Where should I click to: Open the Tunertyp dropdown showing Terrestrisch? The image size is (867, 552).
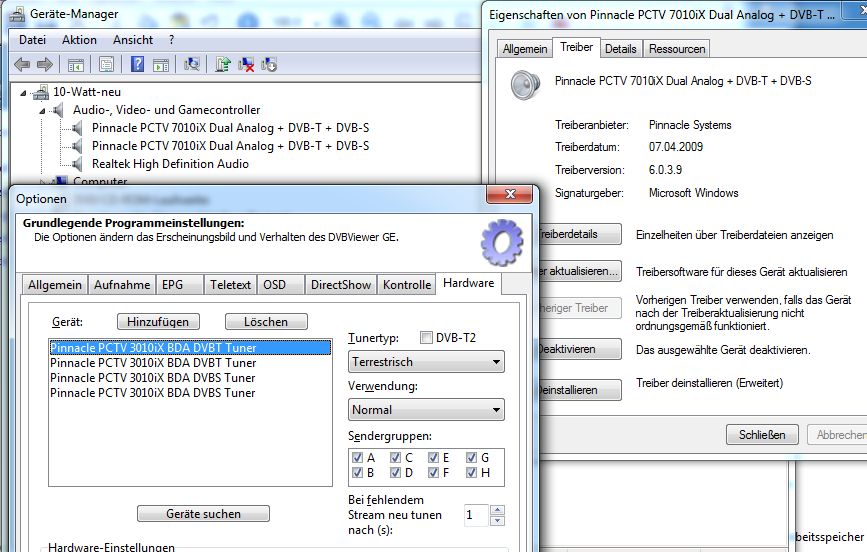tap(426, 362)
